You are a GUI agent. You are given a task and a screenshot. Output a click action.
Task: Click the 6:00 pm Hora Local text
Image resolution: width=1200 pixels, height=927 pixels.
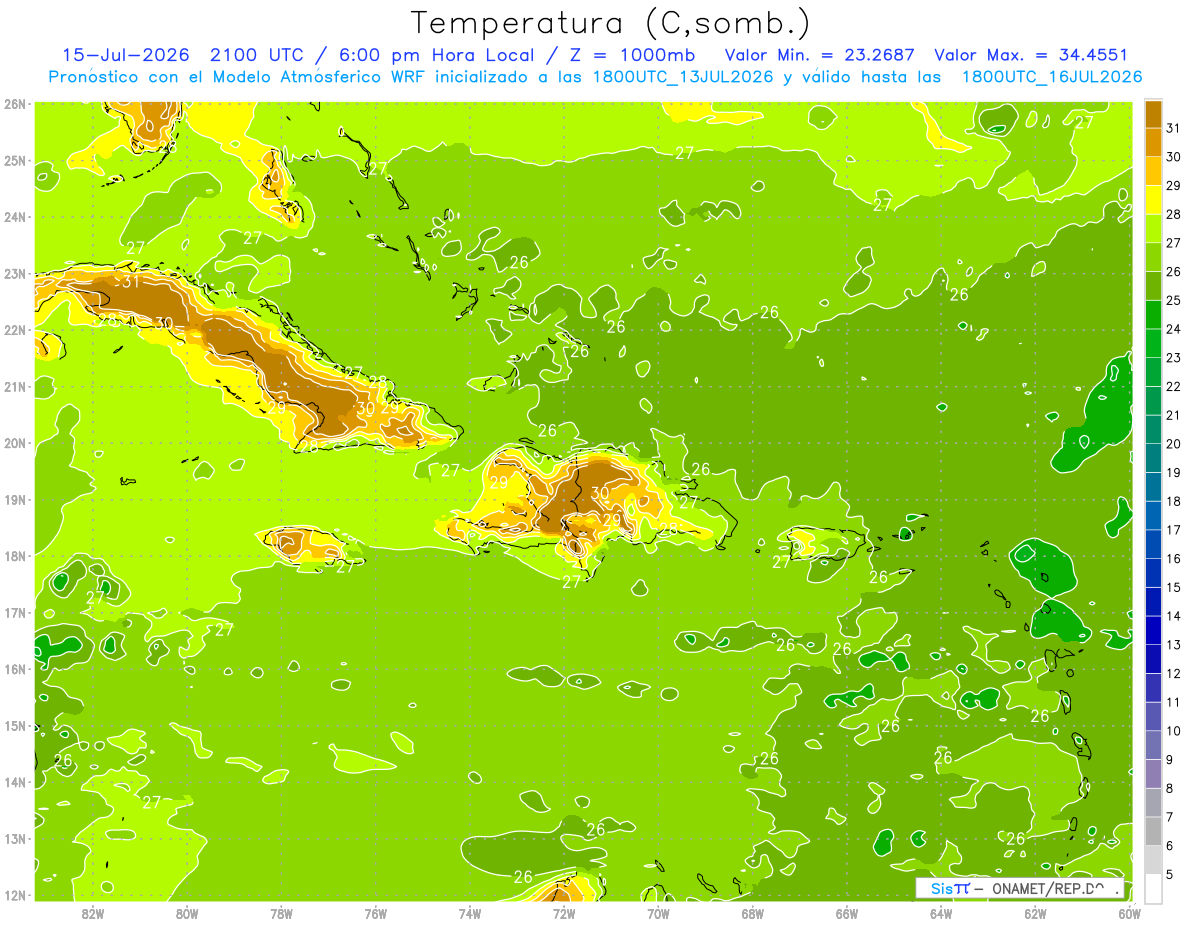click(439, 55)
